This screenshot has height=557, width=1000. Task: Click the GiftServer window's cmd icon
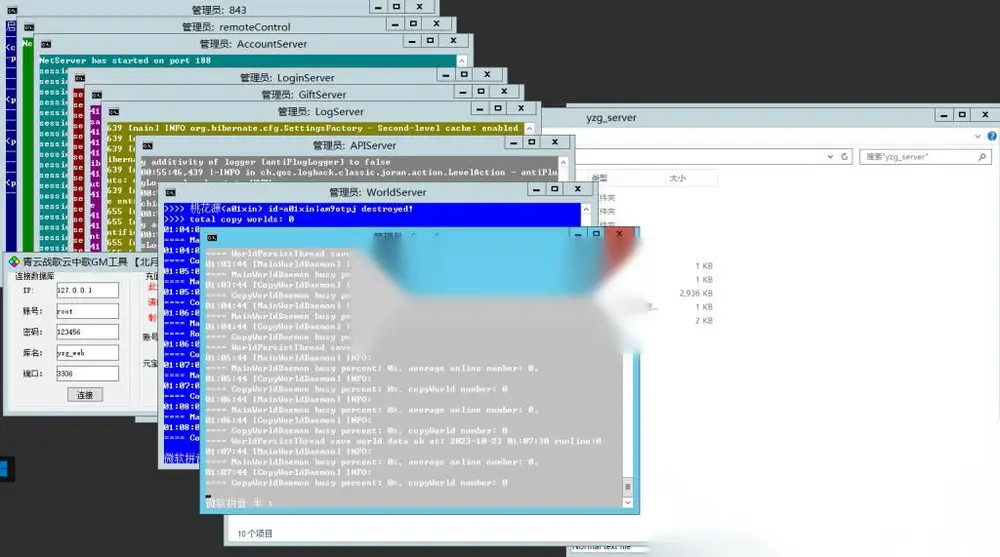pyautogui.click(x=96, y=95)
